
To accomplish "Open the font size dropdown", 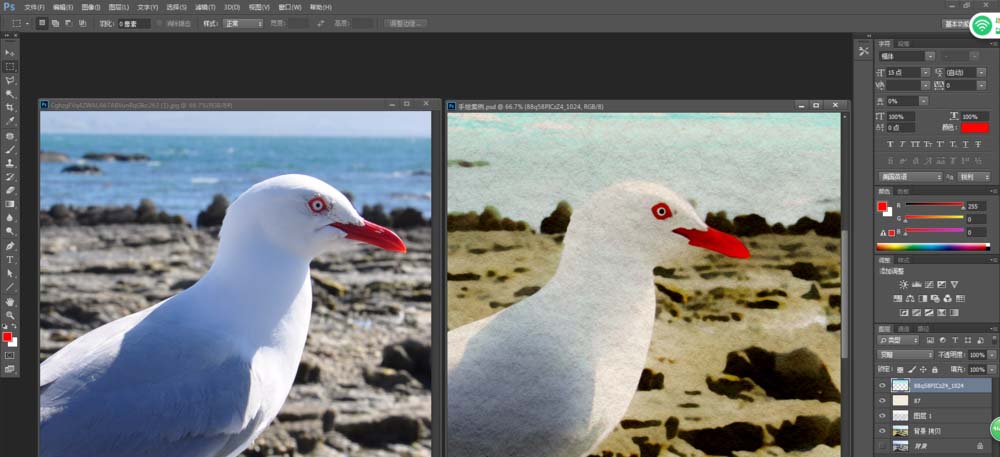I will click(925, 73).
